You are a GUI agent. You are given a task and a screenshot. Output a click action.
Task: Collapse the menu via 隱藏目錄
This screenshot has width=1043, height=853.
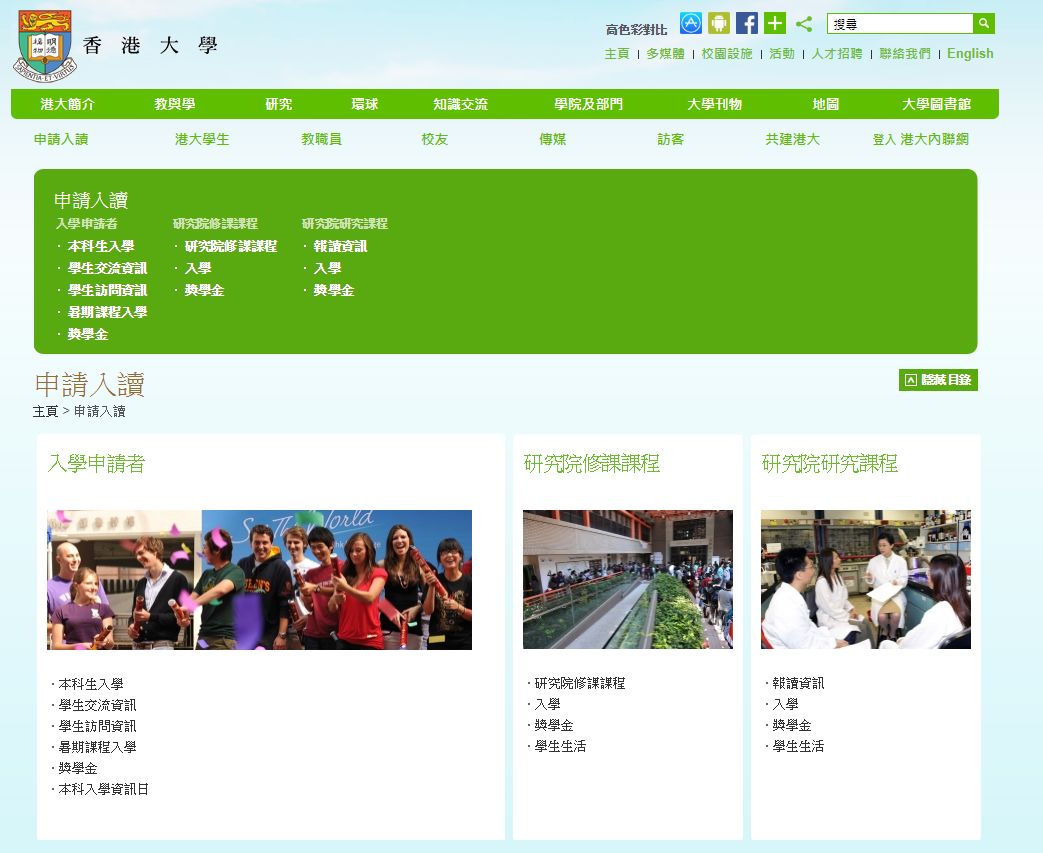pos(945,379)
